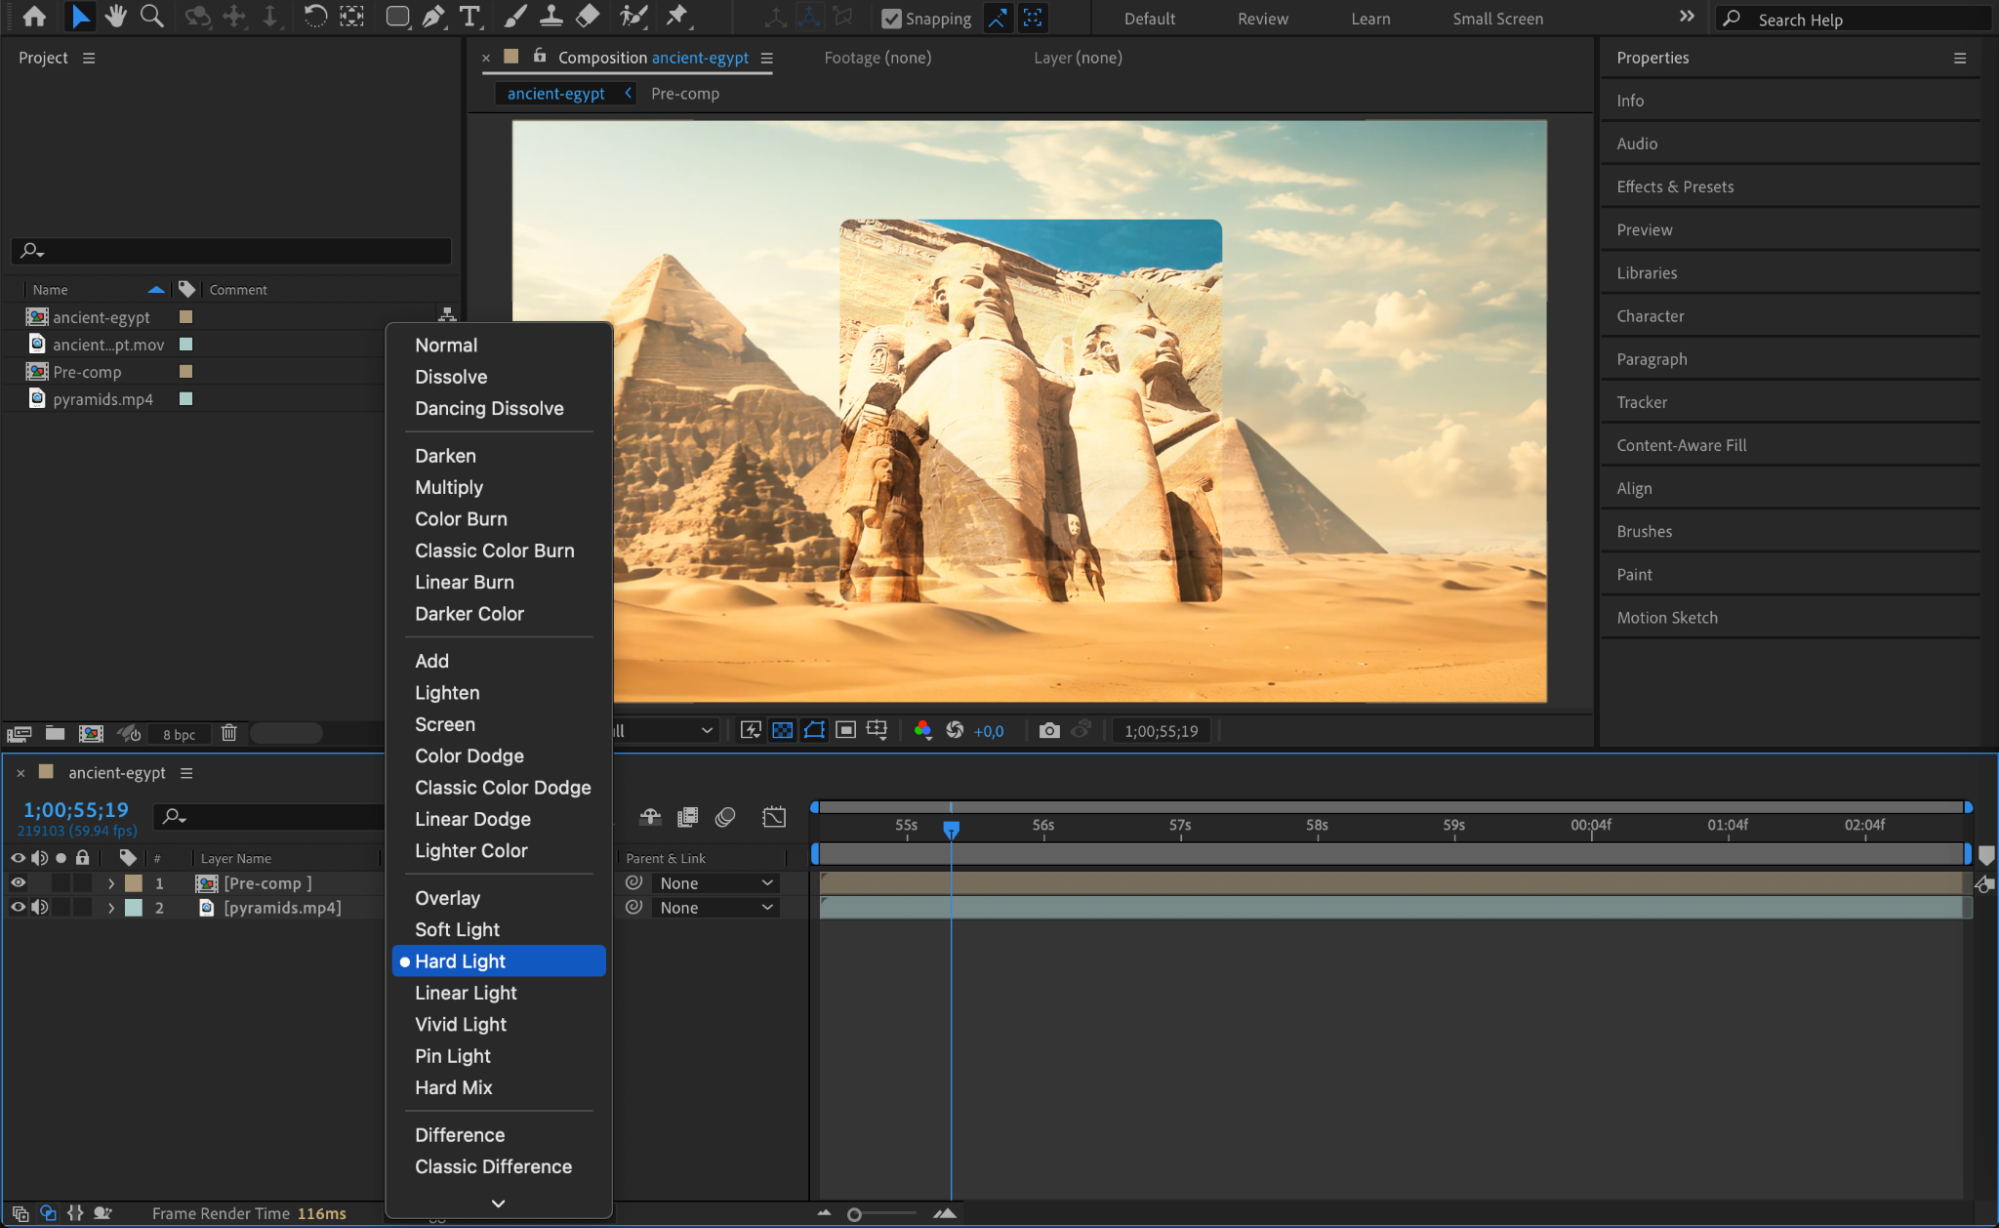Expand the Pre-comp layer properties
The image size is (1999, 1228).
[x=111, y=883]
